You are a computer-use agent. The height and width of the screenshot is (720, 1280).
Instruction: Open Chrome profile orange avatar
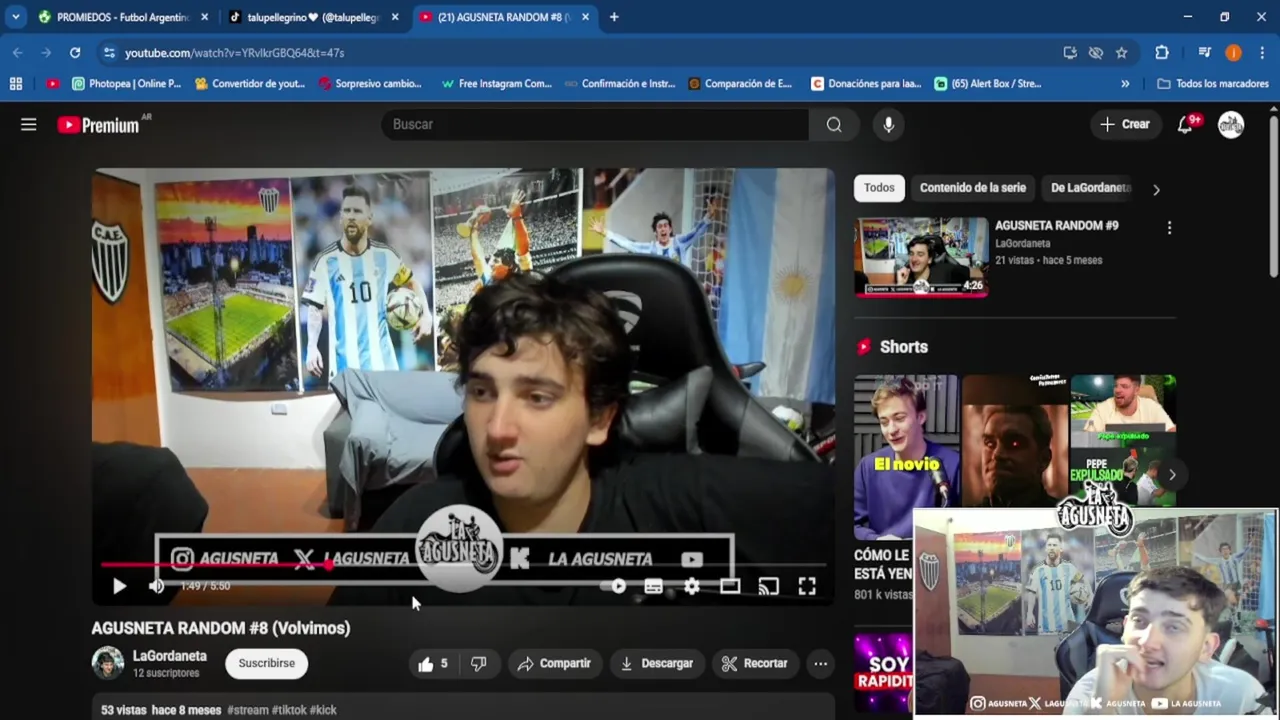click(x=1233, y=53)
